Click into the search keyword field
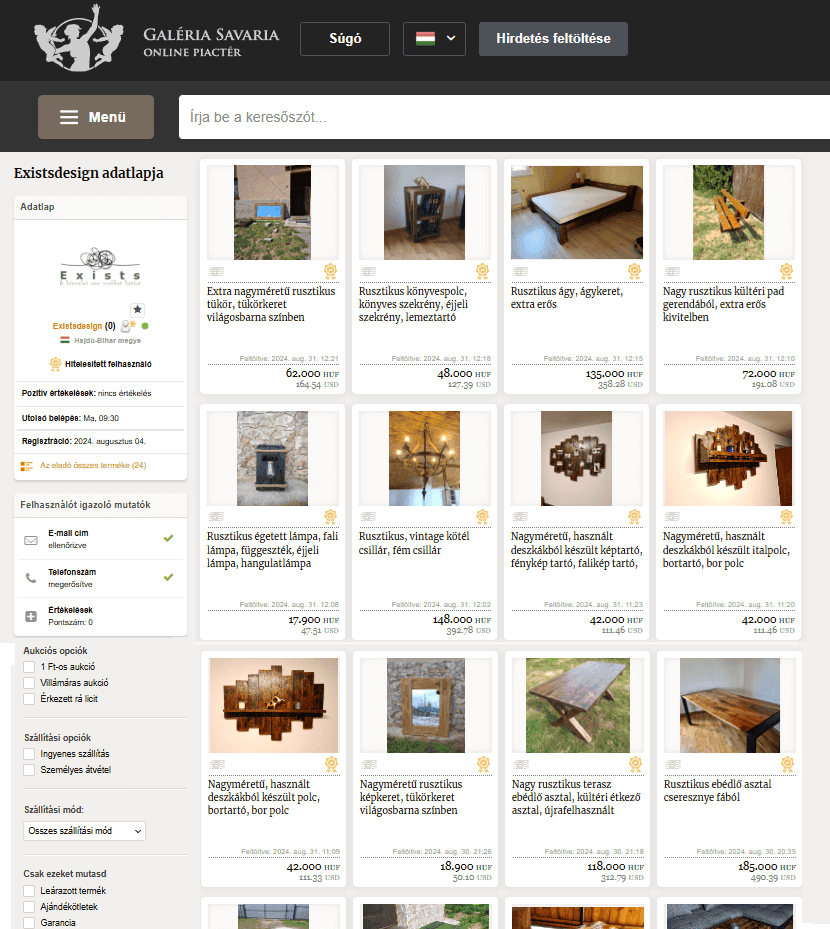The height and width of the screenshot is (929, 830). pyautogui.click(x=500, y=117)
